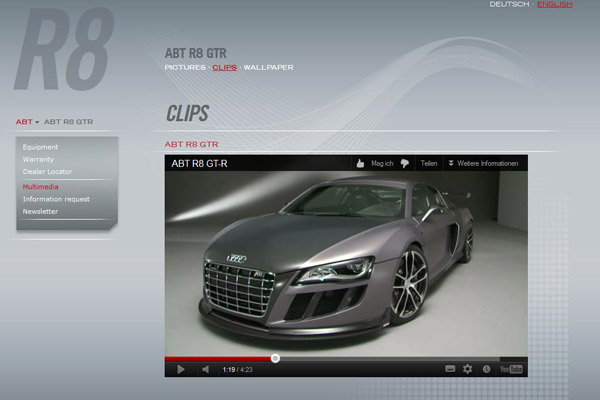Image resolution: width=600 pixels, height=400 pixels.
Task: Dislike the video with thumbs down
Action: click(405, 163)
